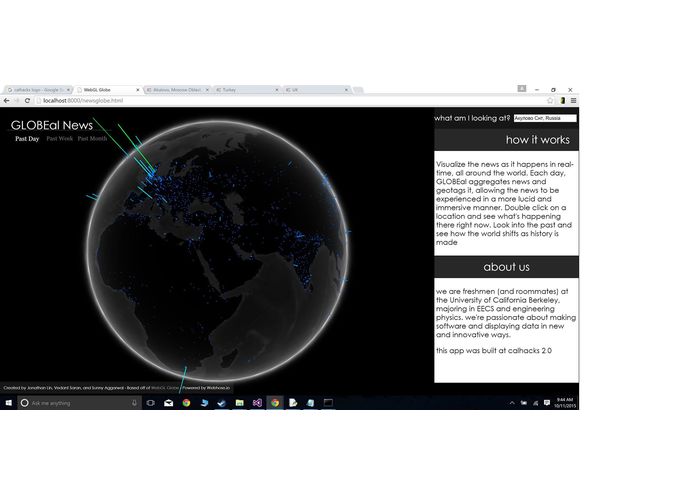The width and height of the screenshot is (695, 494).
Task: Open the Windows Start menu
Action: 8,403
